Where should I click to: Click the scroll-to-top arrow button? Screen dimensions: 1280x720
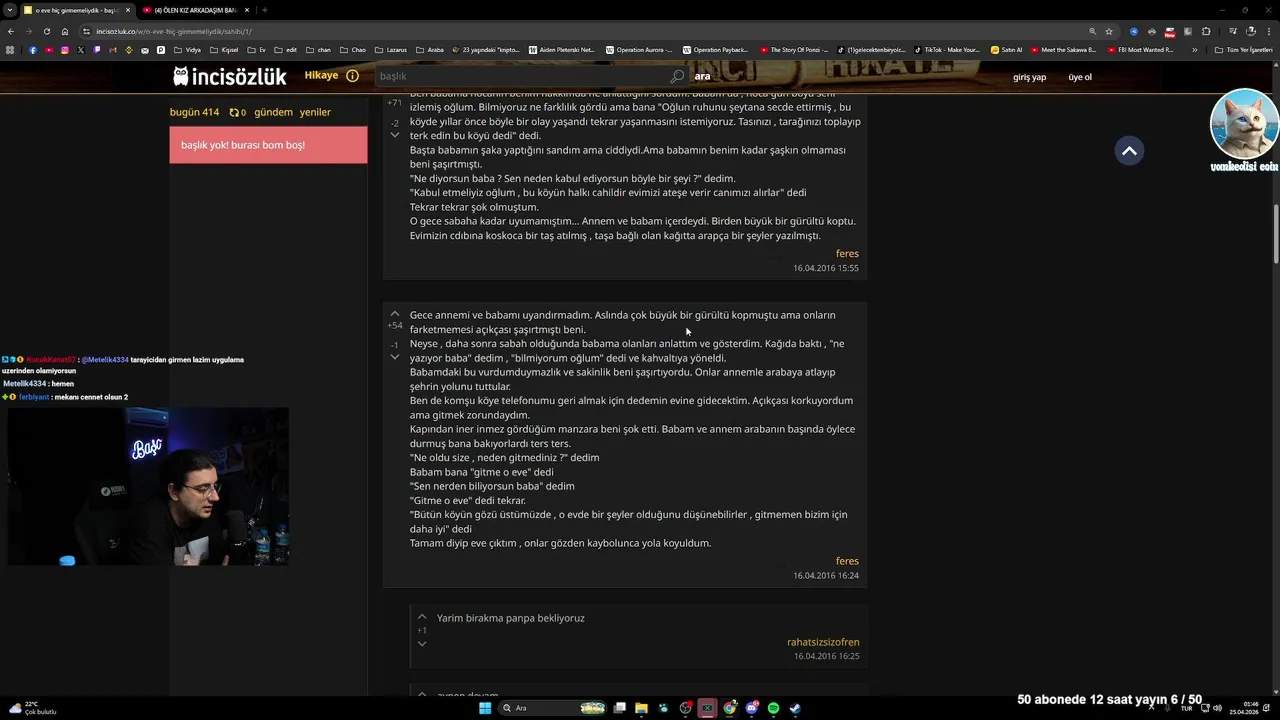[x=1129, y=151]
